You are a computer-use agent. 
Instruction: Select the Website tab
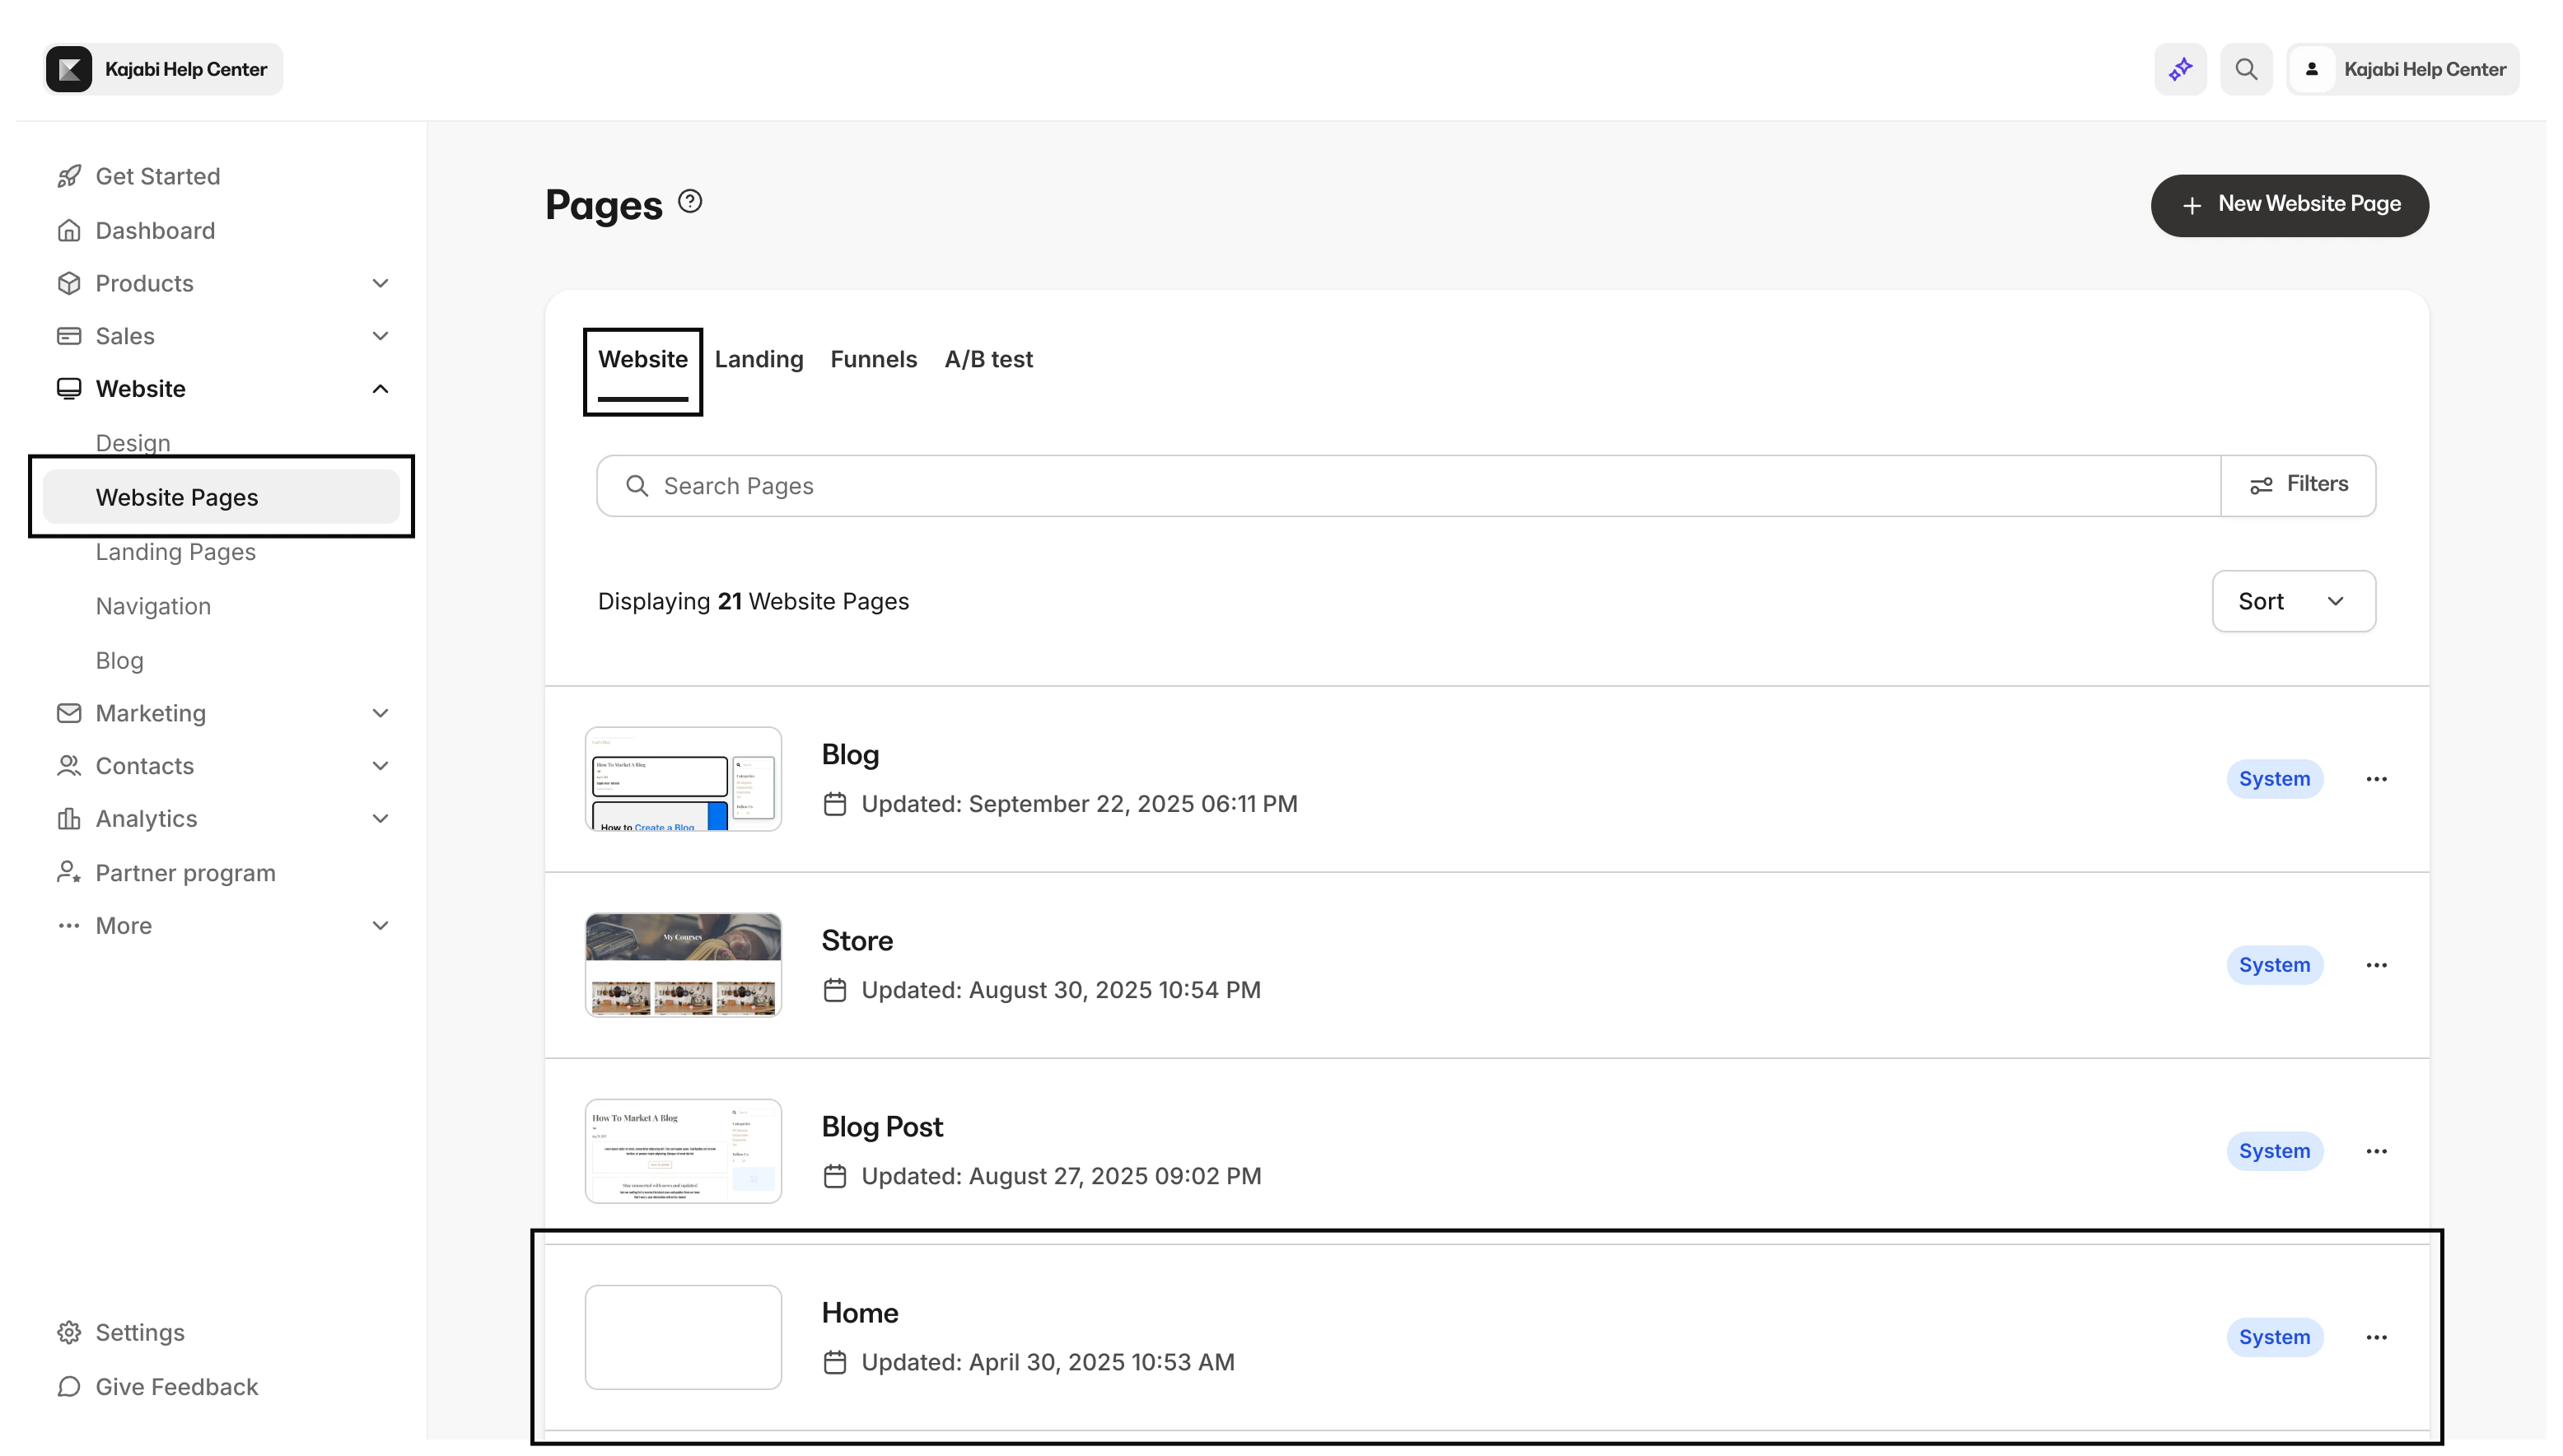[x=643, y=360]
